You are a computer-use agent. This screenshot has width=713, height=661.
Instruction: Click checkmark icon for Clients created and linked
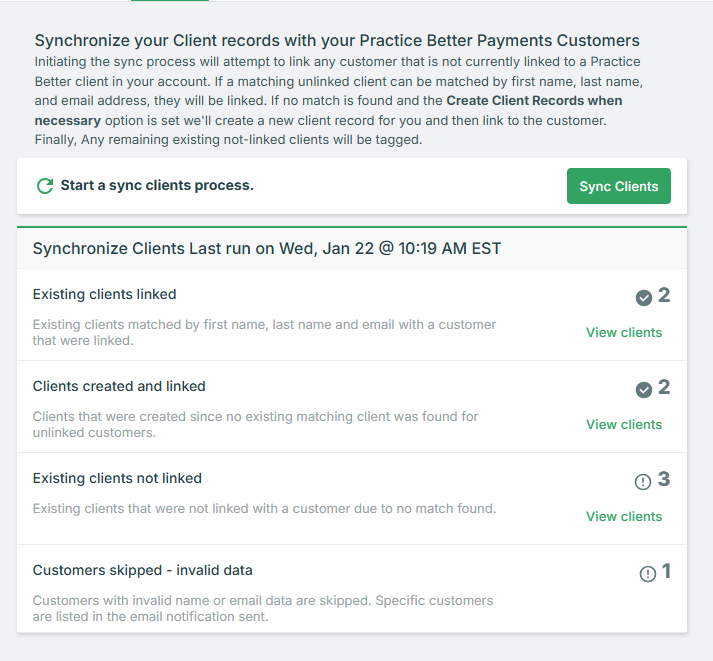tap(643, 390)
